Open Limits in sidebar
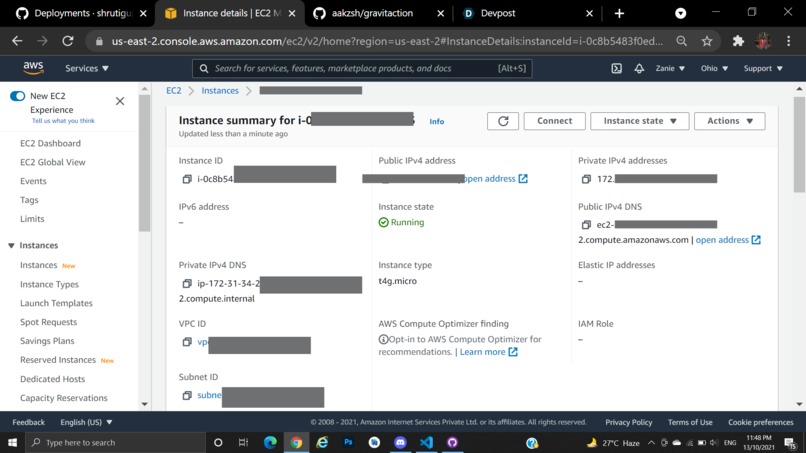806x453 pixels. [32, 219]
